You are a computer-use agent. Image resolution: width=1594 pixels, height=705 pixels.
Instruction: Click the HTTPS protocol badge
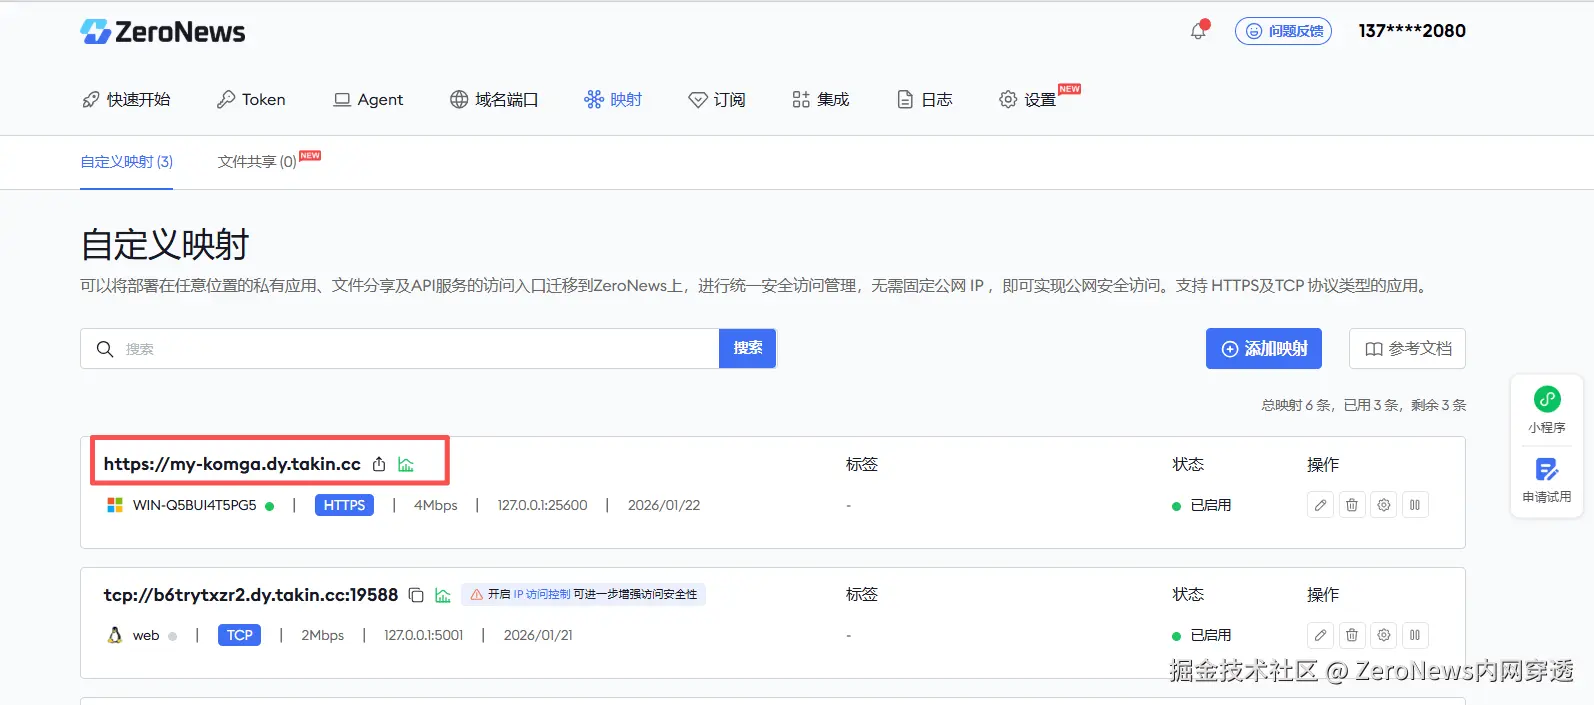tap(344, 505)
